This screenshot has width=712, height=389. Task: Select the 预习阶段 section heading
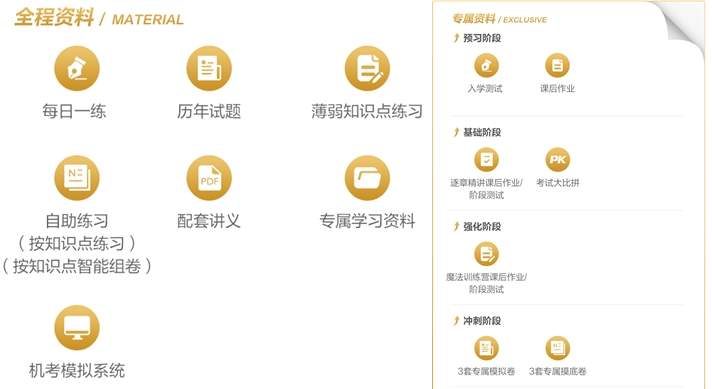pyautogui.click(x=482, y=38)
